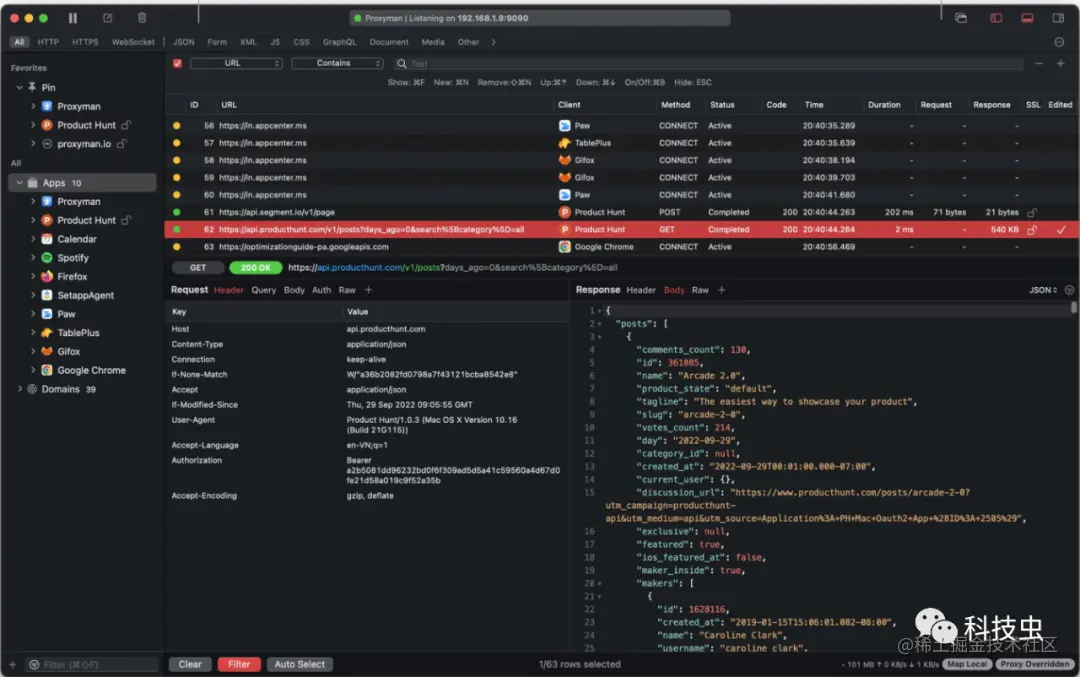Screen dimensions: 1080x677
Task: Select the WebSocket filter tab
Action: (x=133, y=42)
